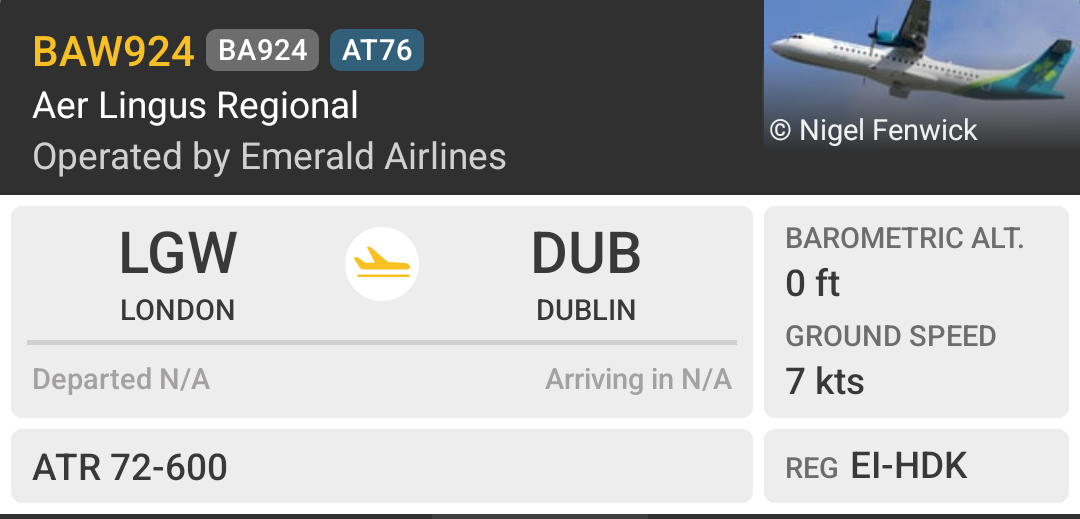Click the ATR 72-600 aircraft model row
The height and width of the screenshot is (519, 1080).
coord(382,466)
